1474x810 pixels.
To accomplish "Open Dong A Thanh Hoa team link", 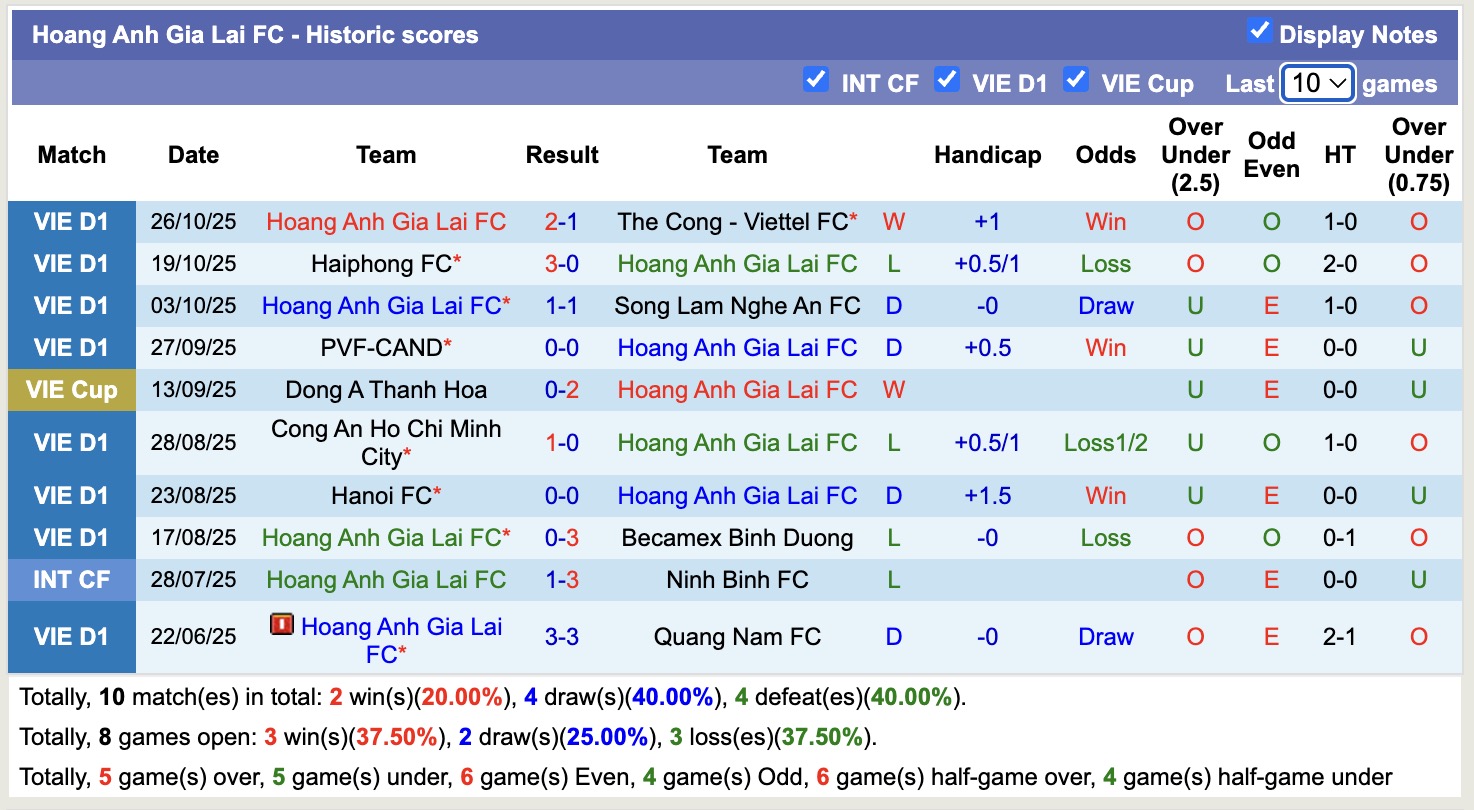I will 386,389.
